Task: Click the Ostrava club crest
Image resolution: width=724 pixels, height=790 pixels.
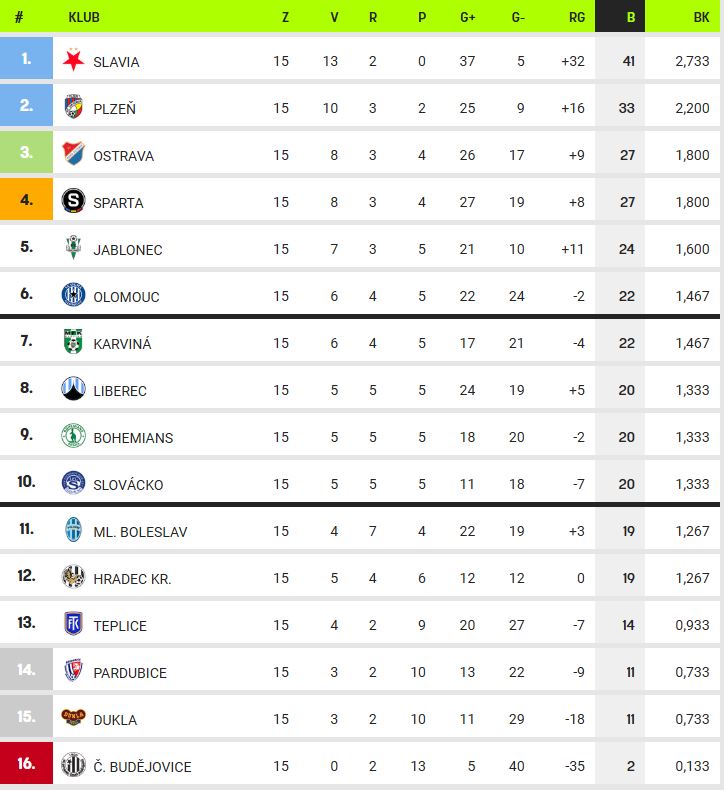Action: pos(73,154)
